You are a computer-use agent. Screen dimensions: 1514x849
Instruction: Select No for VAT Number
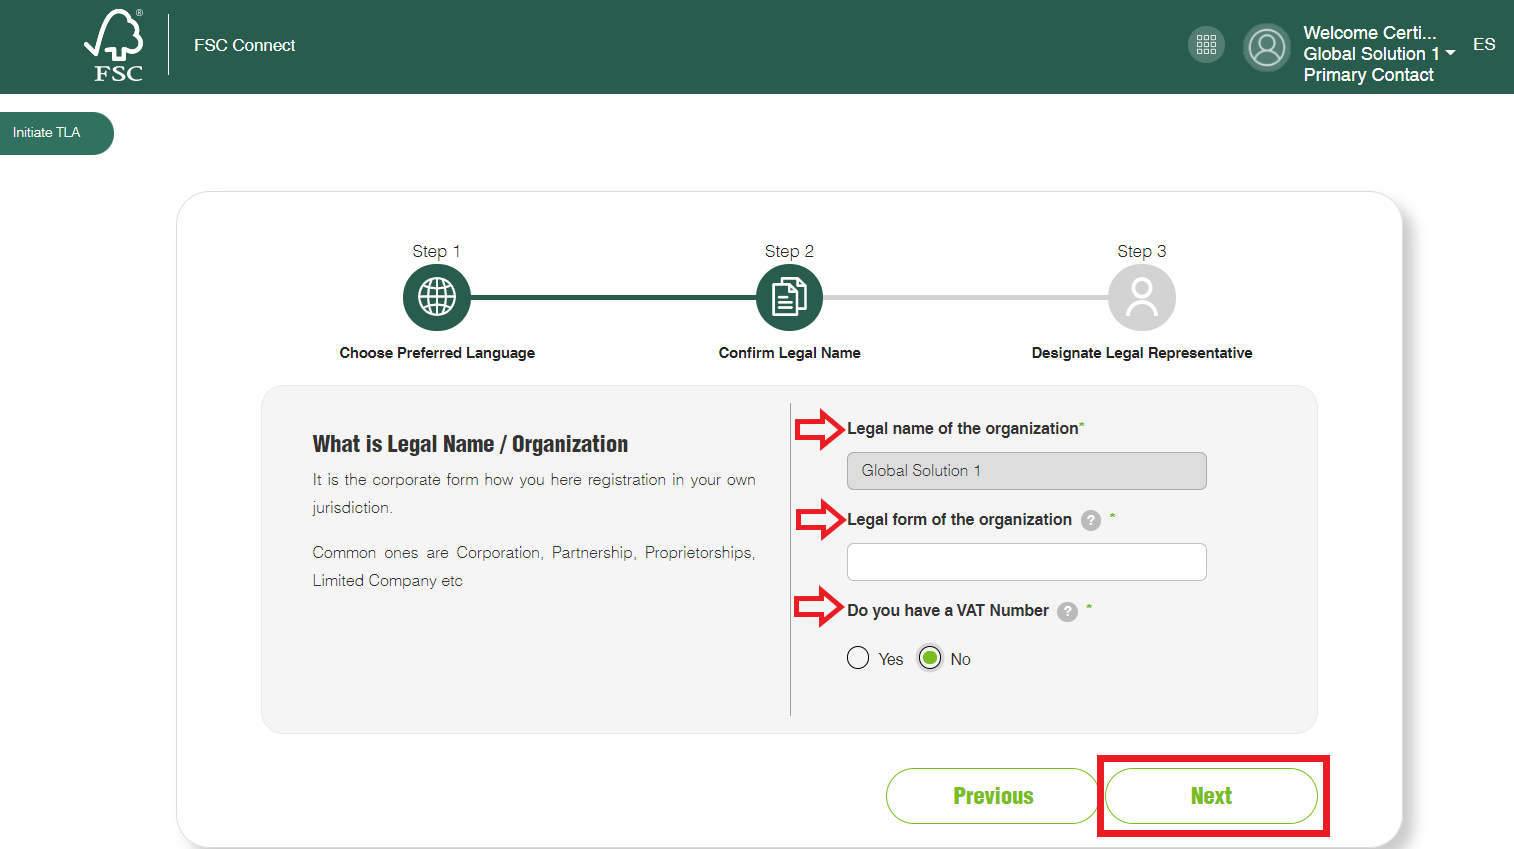tap(930, 658)
